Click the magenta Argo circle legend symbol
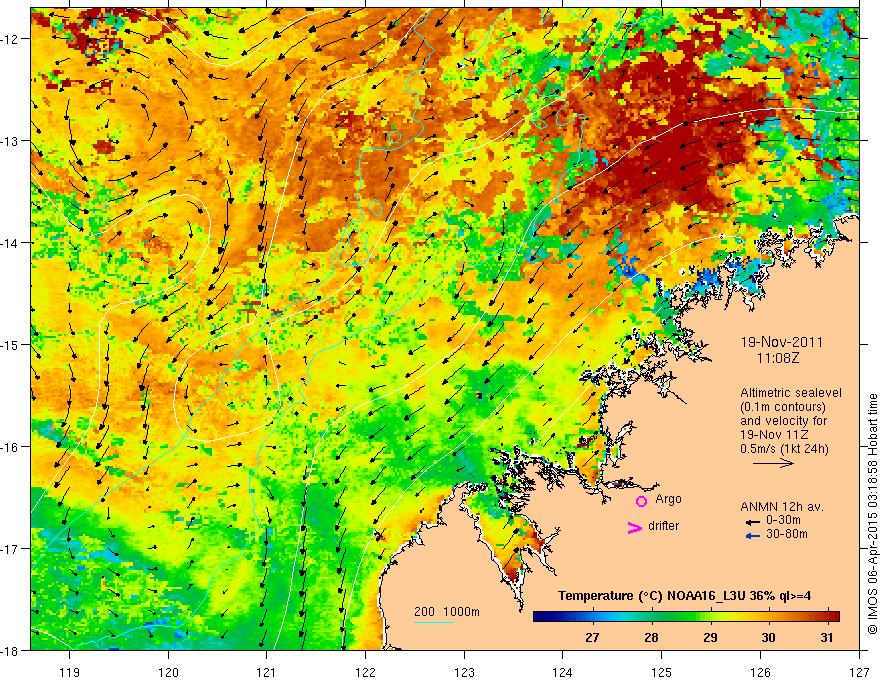 click(641, 501)
